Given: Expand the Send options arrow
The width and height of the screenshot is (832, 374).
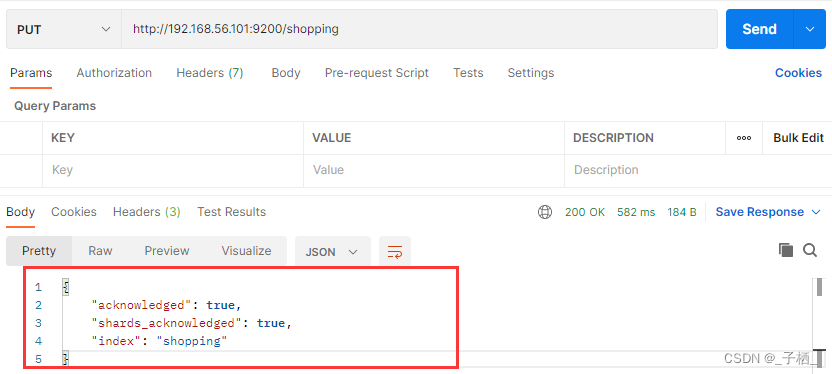Looking at the screenshot, I should (810, 29).
